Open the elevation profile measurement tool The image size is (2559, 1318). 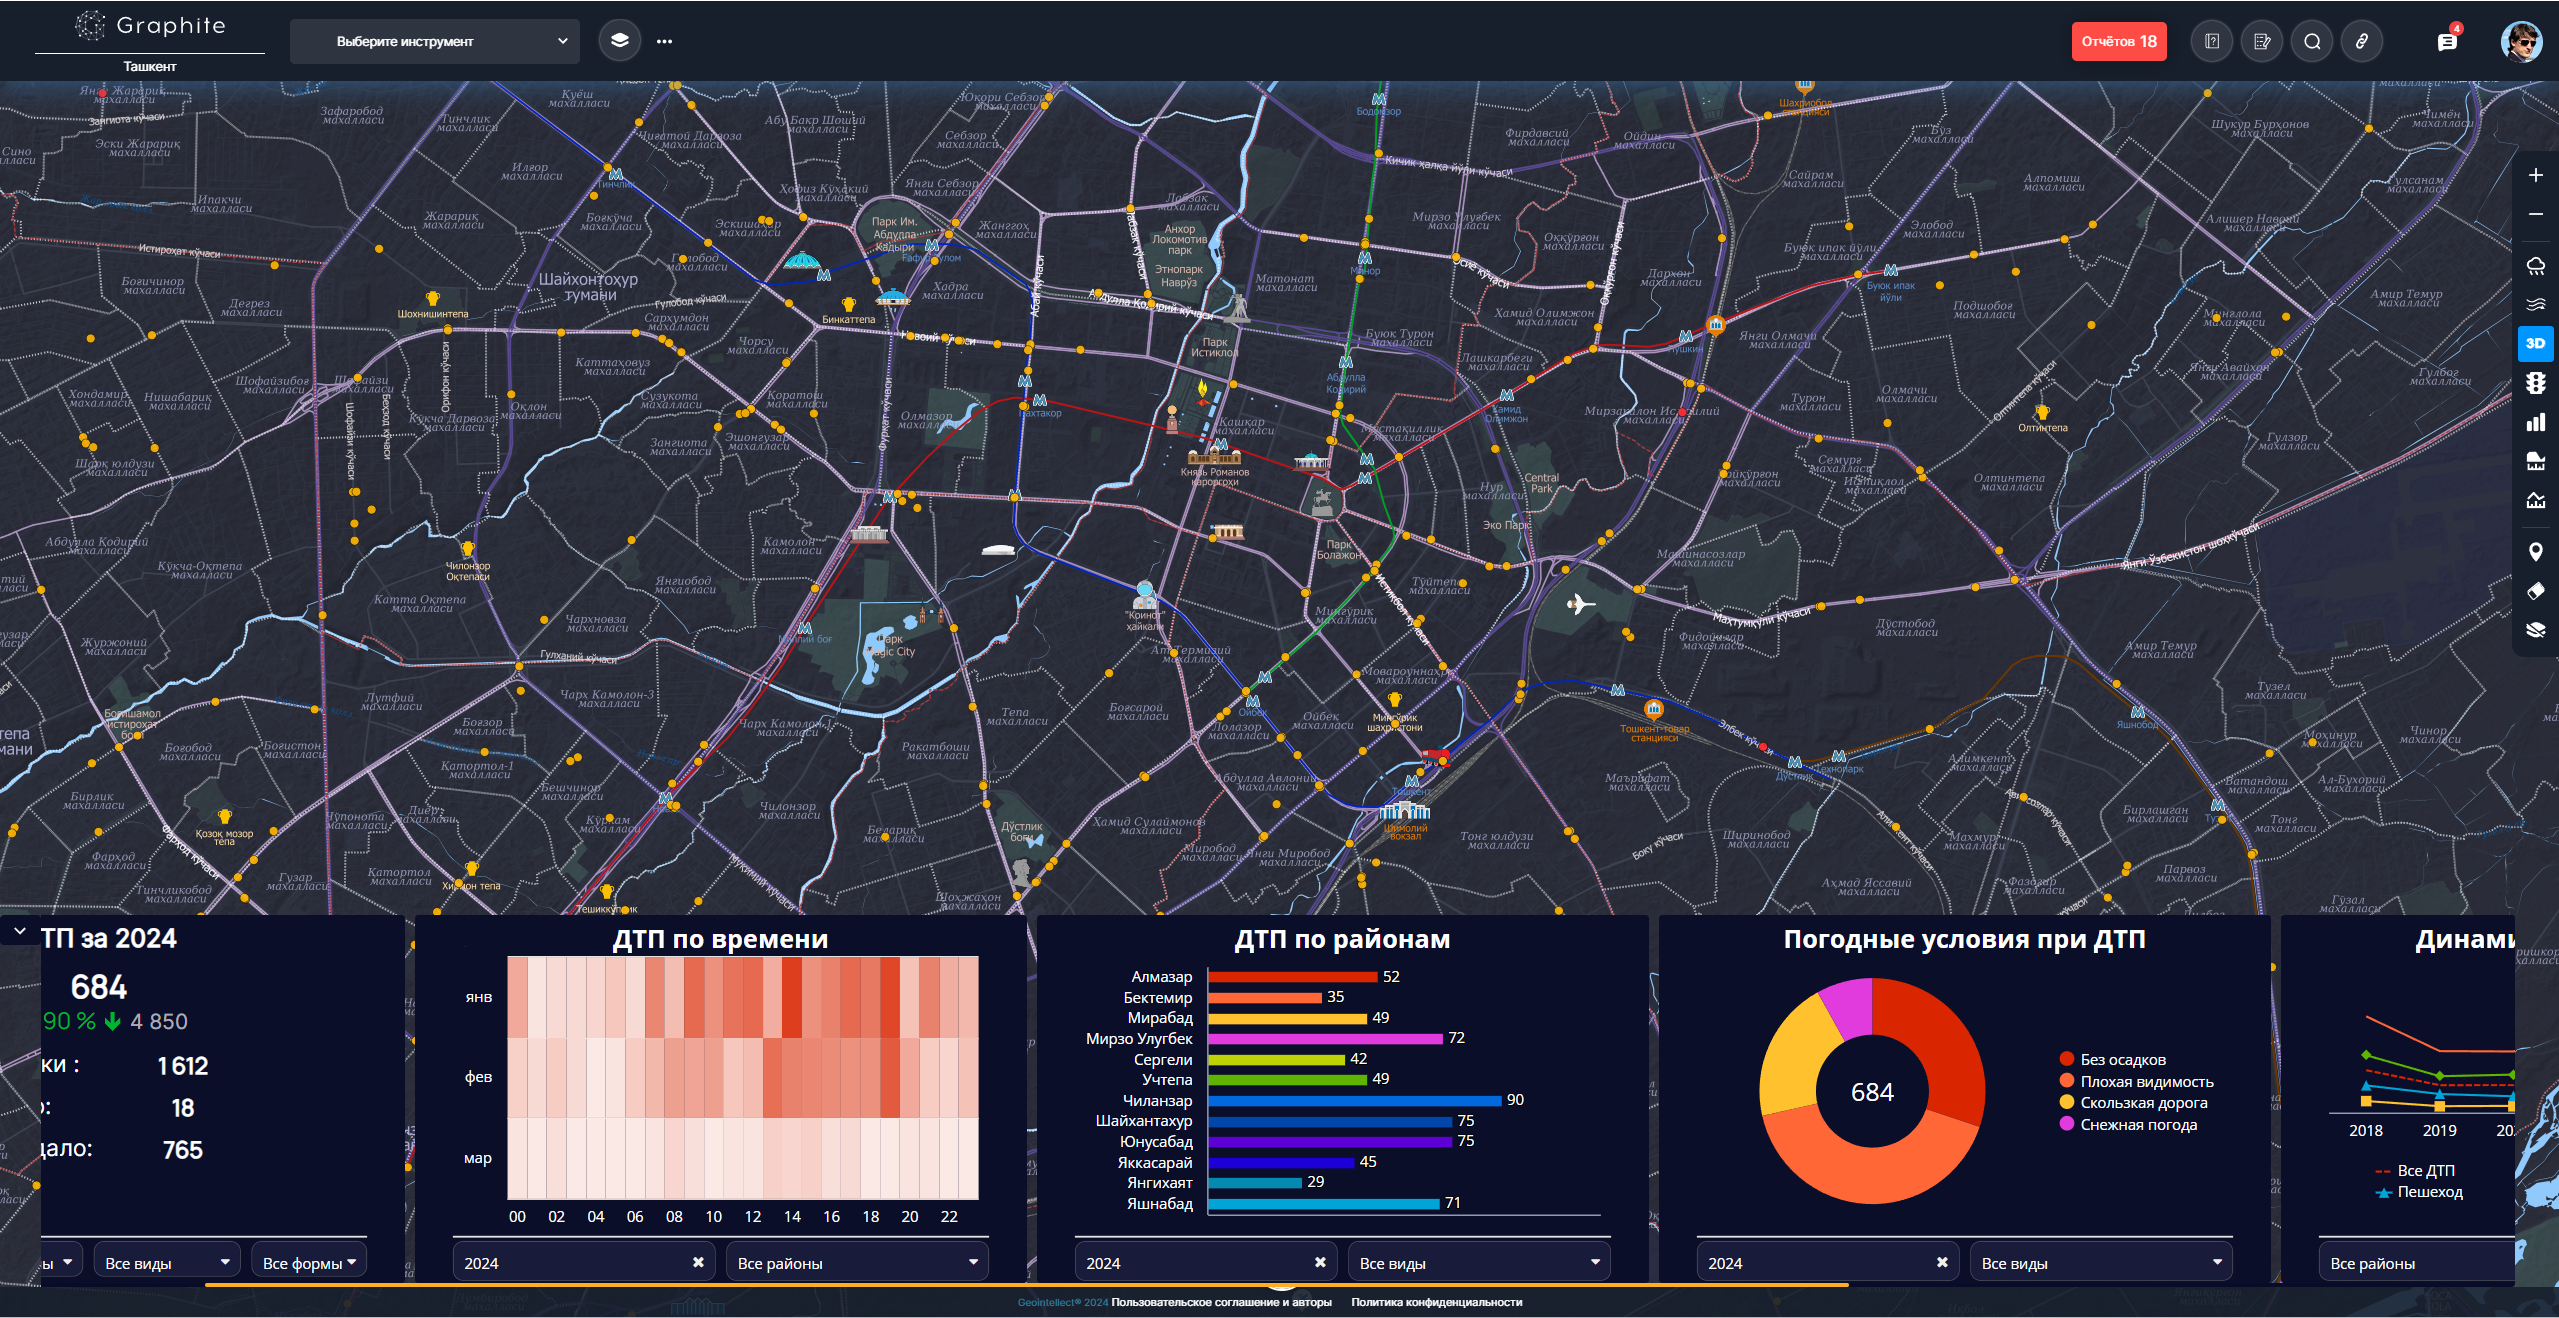coord(2535,500)
